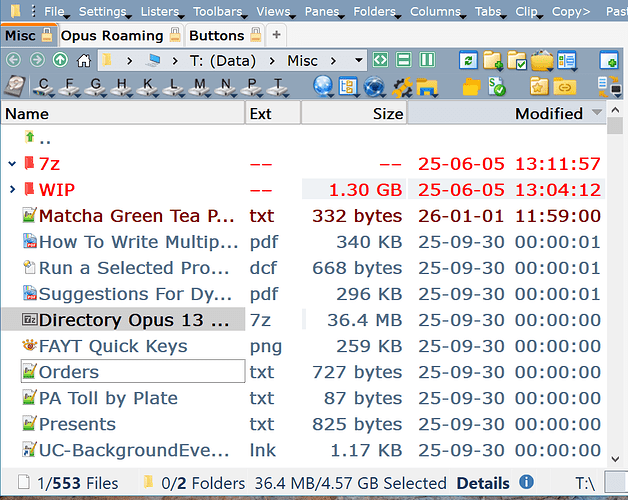Select the FAYT Quick Keys png file
Viewport: 628px width, 500px height.
pyautogui.click(x=113, y=346)
